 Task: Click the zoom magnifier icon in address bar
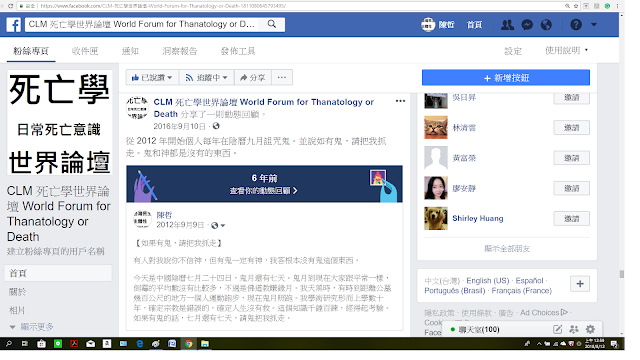(567, 6)
